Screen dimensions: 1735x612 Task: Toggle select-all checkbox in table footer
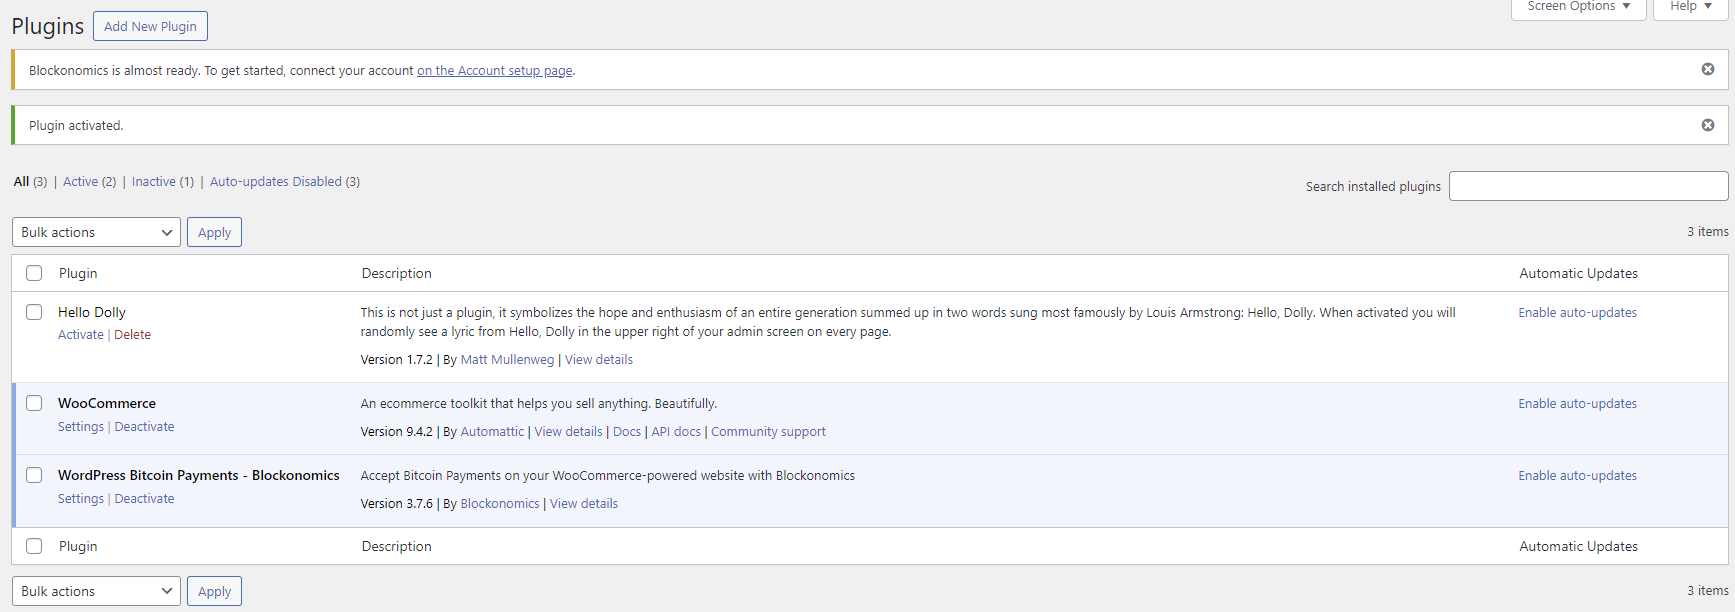[34, 546]
